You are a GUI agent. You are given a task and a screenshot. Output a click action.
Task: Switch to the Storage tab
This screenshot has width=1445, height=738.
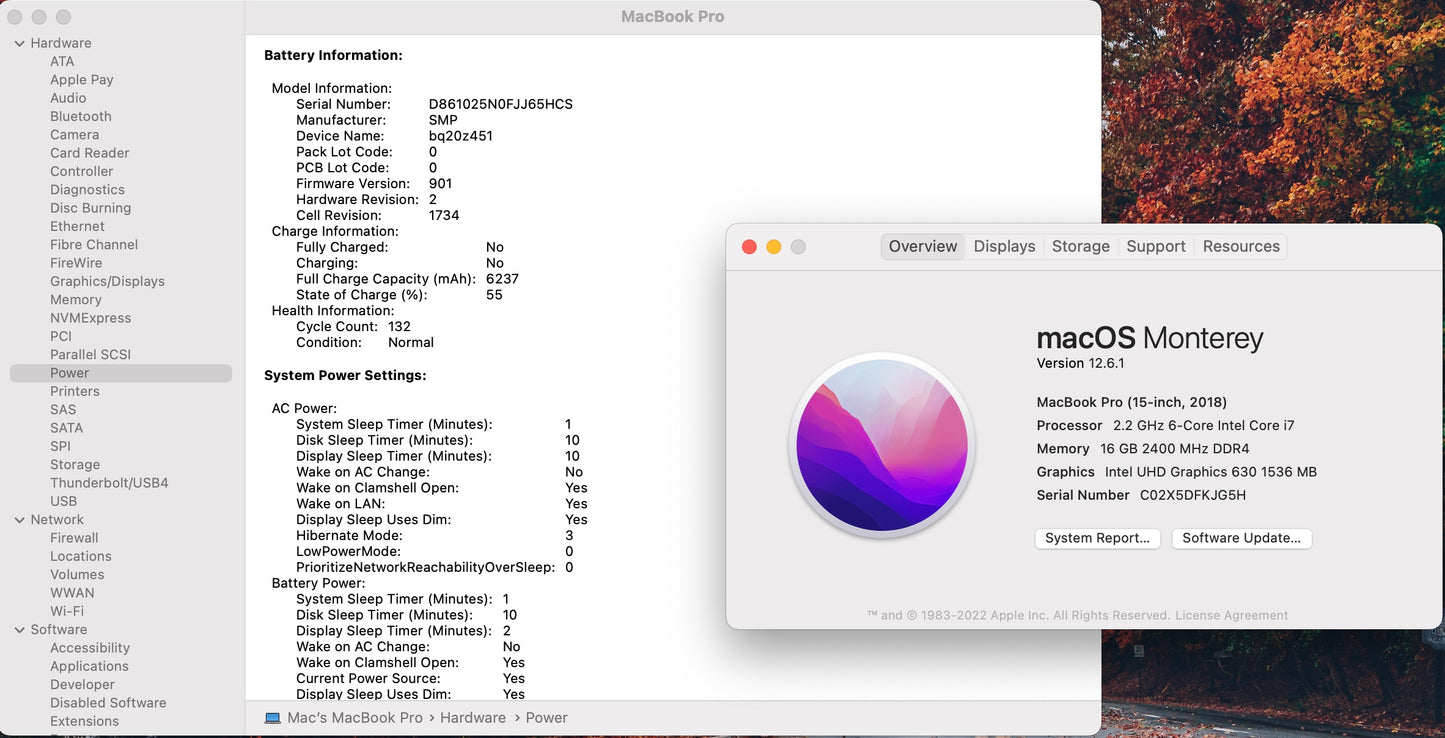click(x=1081, y=246)
